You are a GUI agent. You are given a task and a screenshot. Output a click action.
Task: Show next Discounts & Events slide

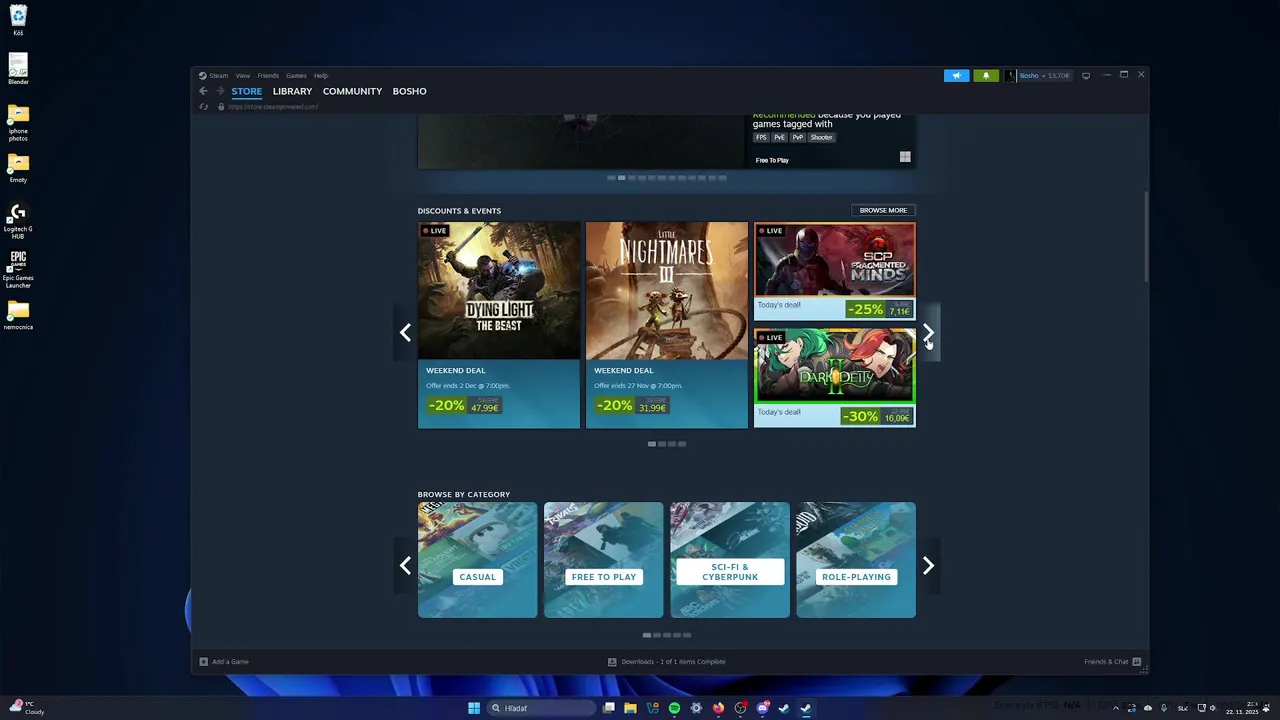point(928,333)
